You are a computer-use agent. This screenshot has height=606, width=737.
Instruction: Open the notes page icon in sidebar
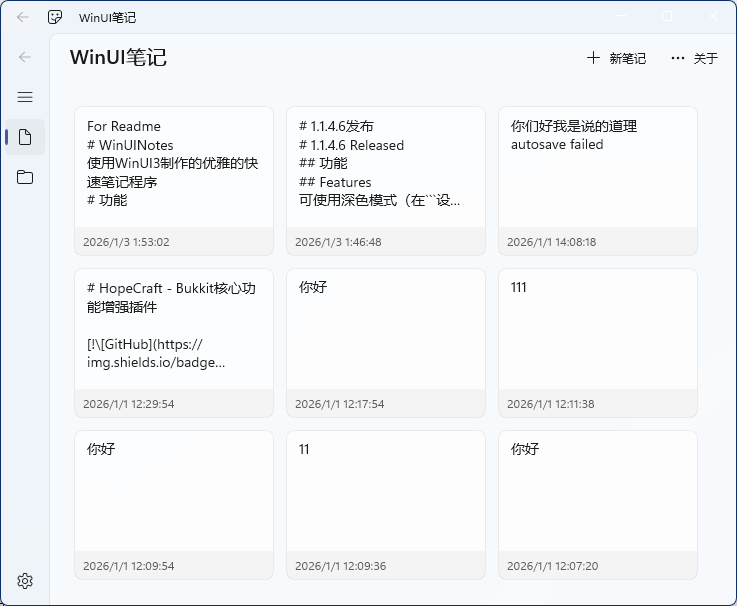pos(25,137)
